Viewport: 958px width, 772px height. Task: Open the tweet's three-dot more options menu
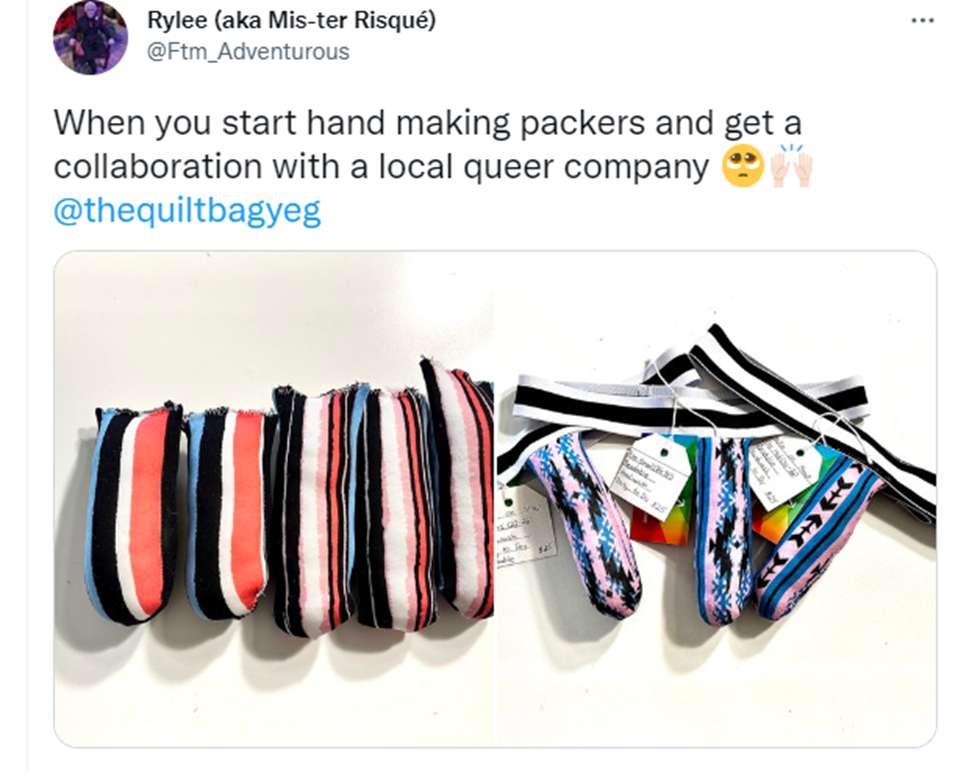922,21
